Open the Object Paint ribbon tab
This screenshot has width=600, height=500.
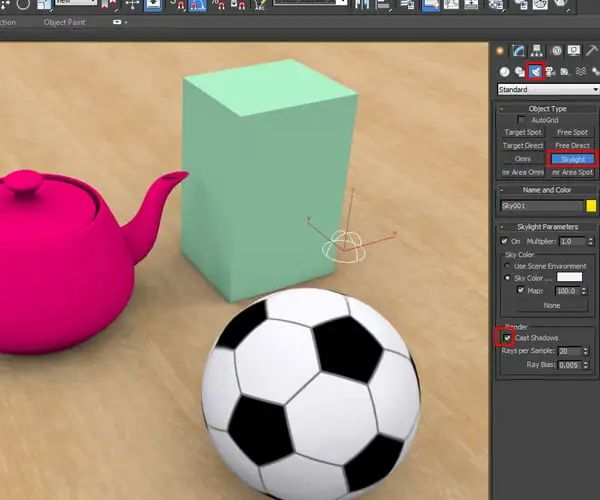click(64, 22)
